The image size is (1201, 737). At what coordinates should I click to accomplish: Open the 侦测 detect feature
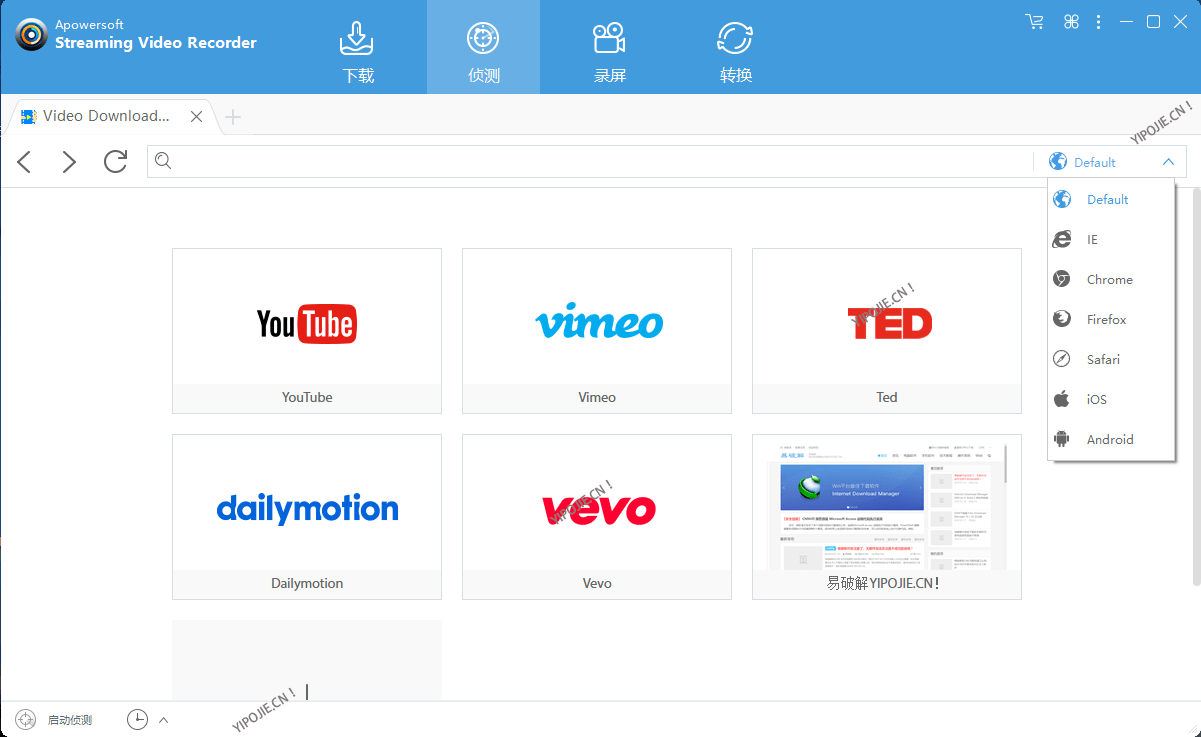483,47
